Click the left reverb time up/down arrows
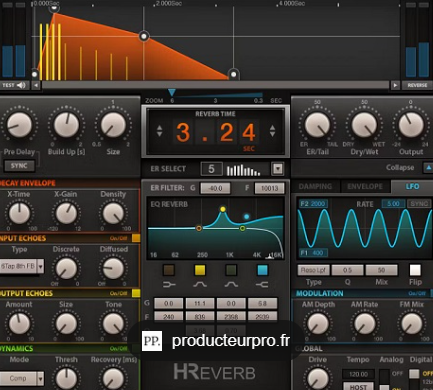Image resolution: width=433 pixels, height=390 pixels. point(159,131)
